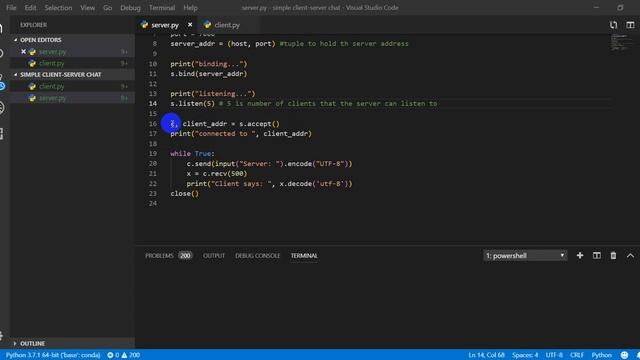
Task: Change language mode via Python status item
Action: pos(602,355)
